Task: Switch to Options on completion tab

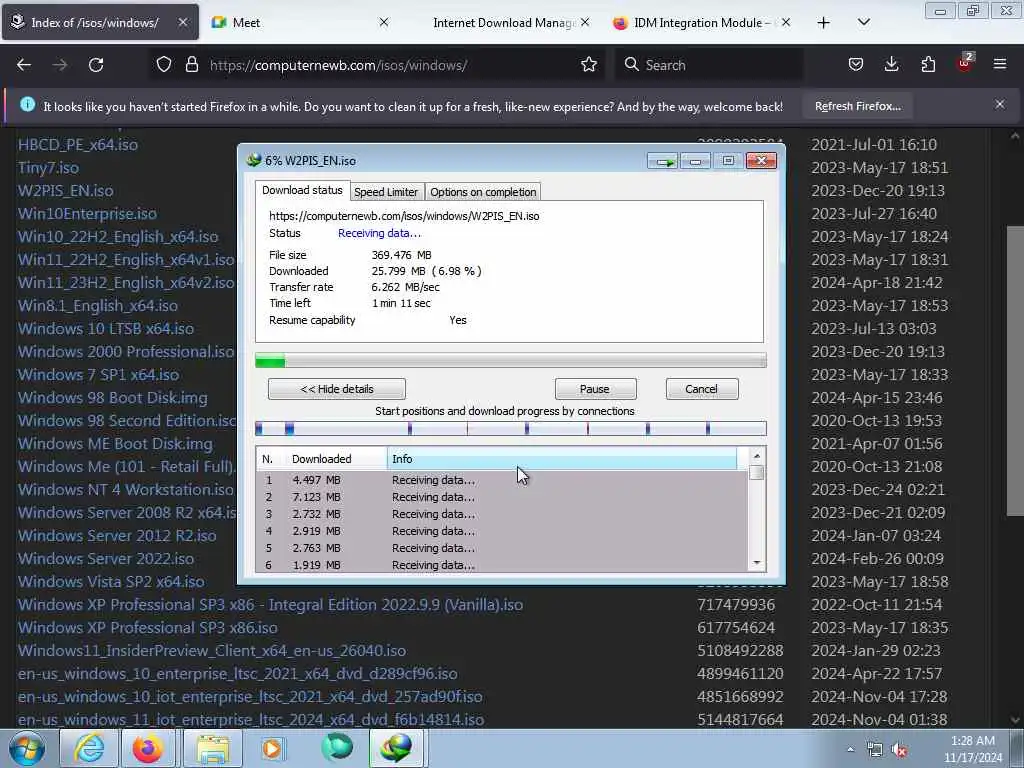Action: (x=483, y=192)
